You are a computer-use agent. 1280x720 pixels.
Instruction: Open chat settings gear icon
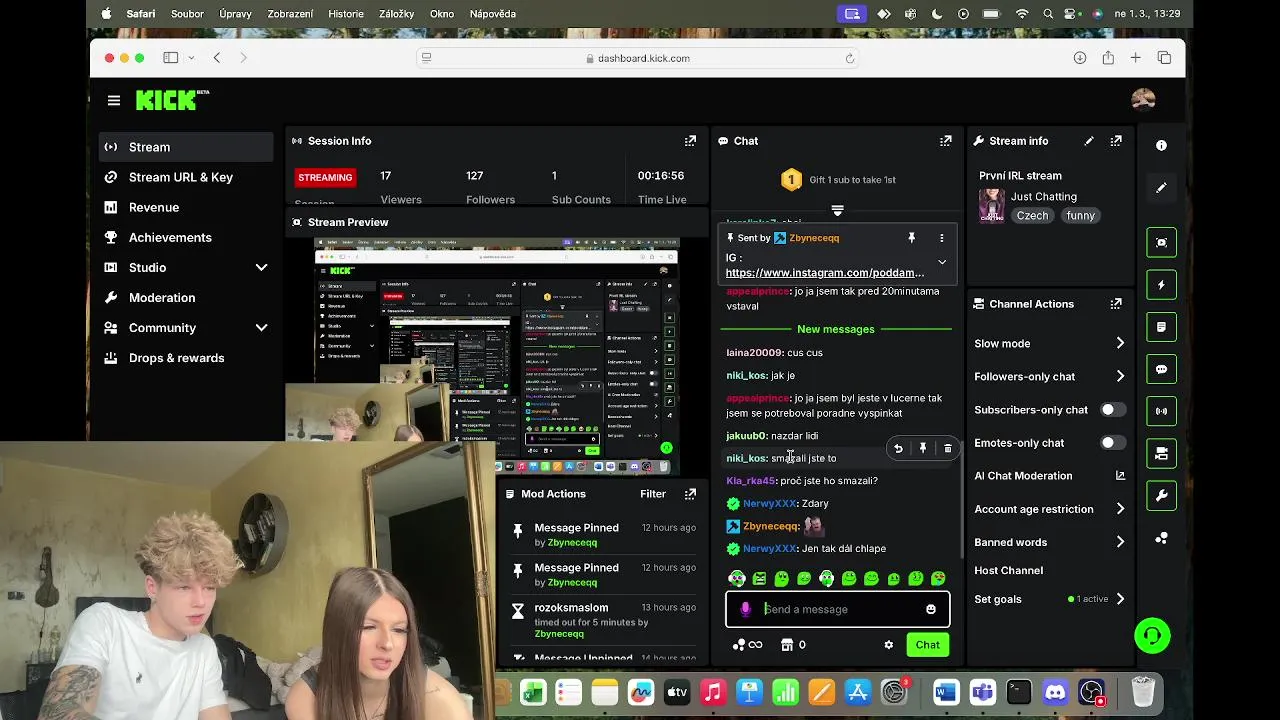(888, 645)
